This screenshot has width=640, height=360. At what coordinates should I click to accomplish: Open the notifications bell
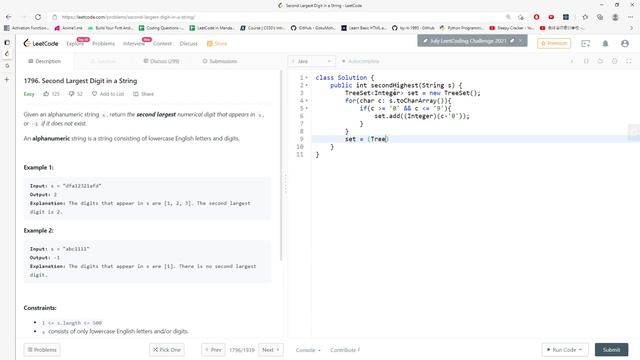click(x=605, y=43)
